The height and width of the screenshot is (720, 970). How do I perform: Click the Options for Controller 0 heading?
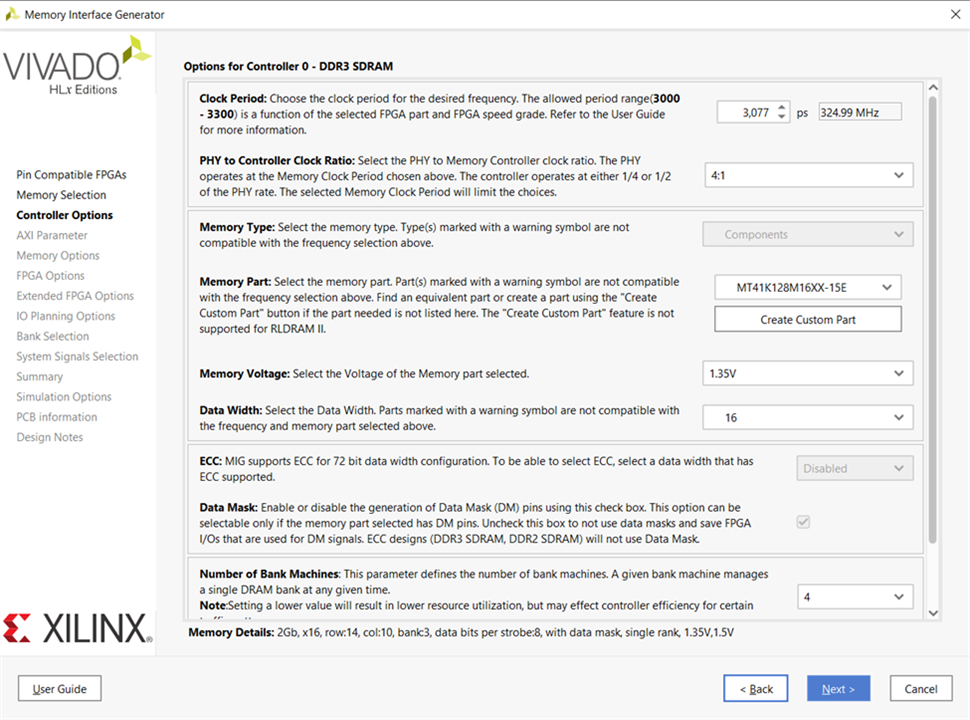[x=288, y=66]
